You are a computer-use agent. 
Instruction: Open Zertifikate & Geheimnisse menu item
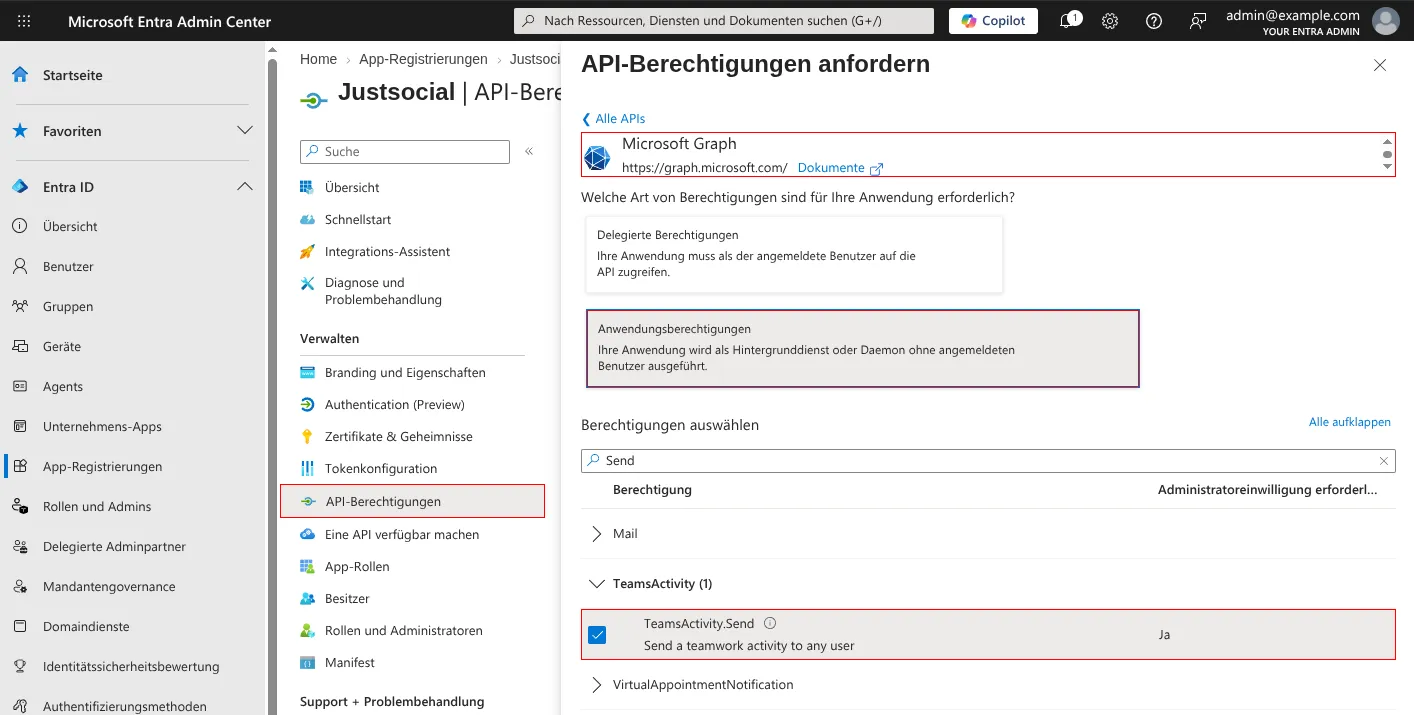pos(398,437)
